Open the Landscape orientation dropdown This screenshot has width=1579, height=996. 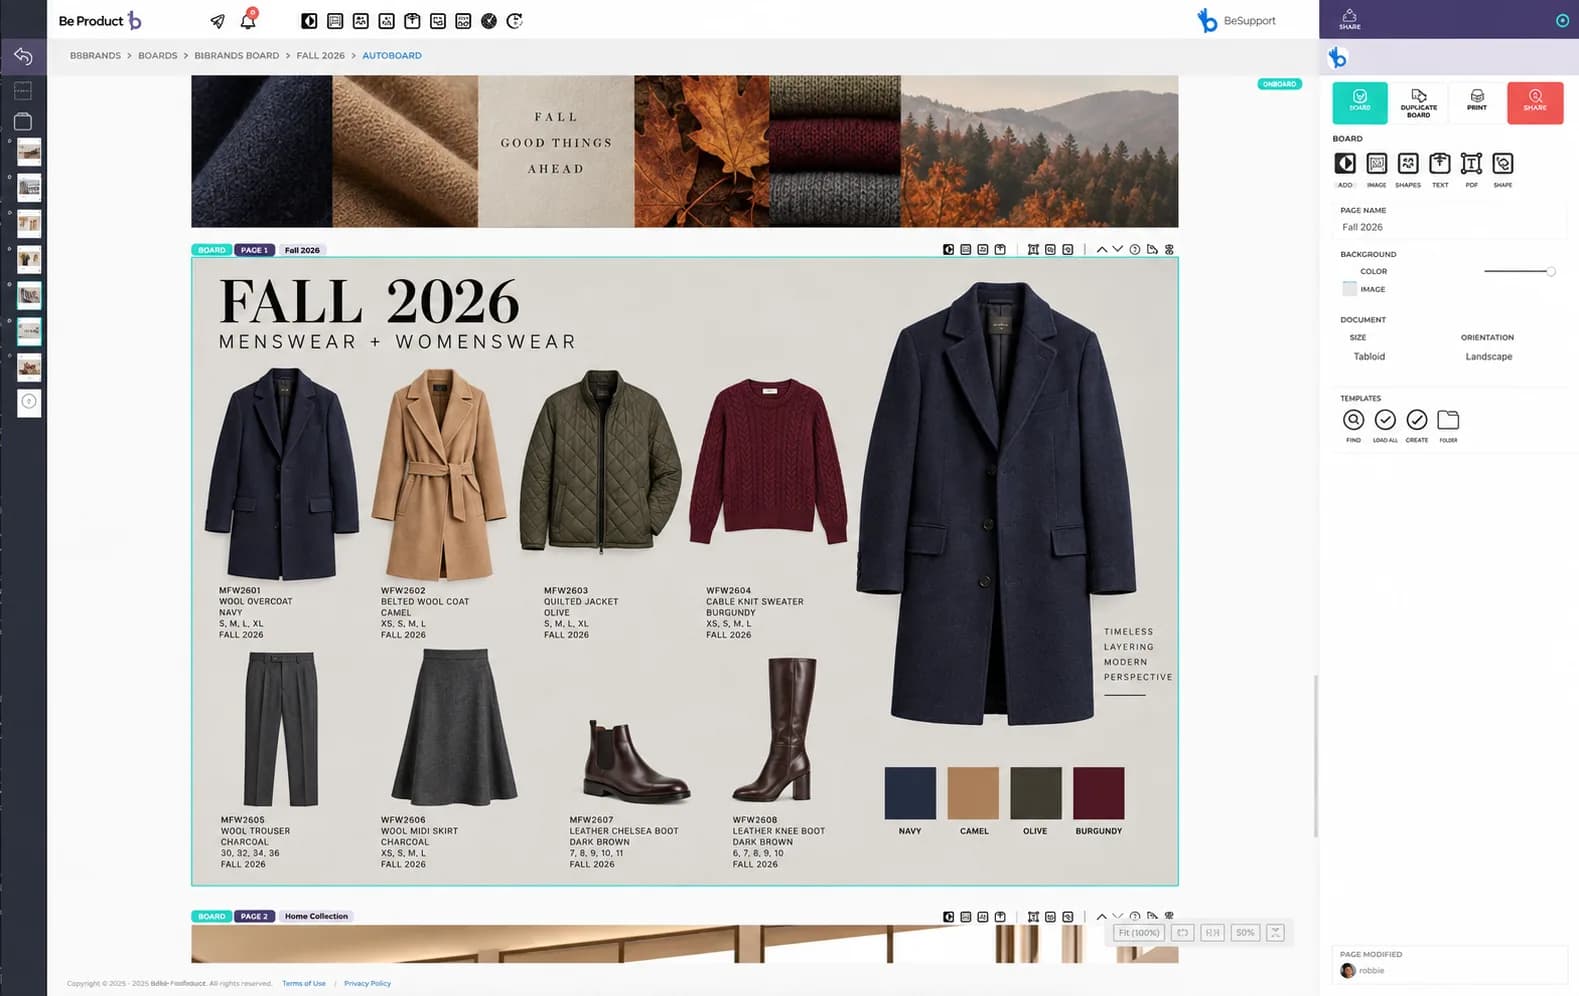[x=1489, y=357]
